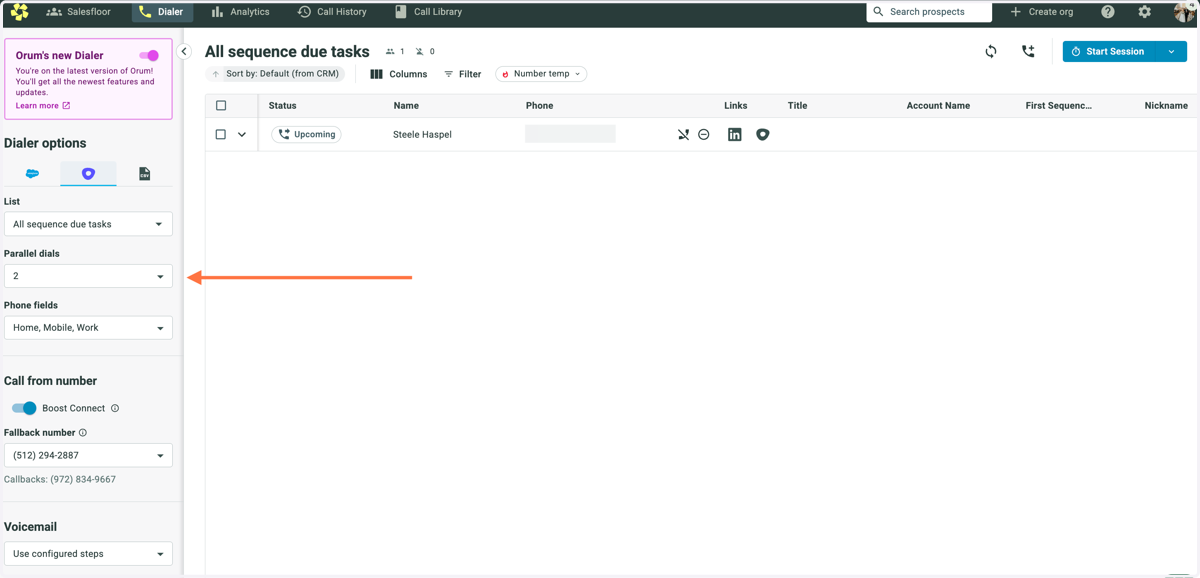Click the name Steele Haspel
1200x578 pixels.
pos(422,134)
